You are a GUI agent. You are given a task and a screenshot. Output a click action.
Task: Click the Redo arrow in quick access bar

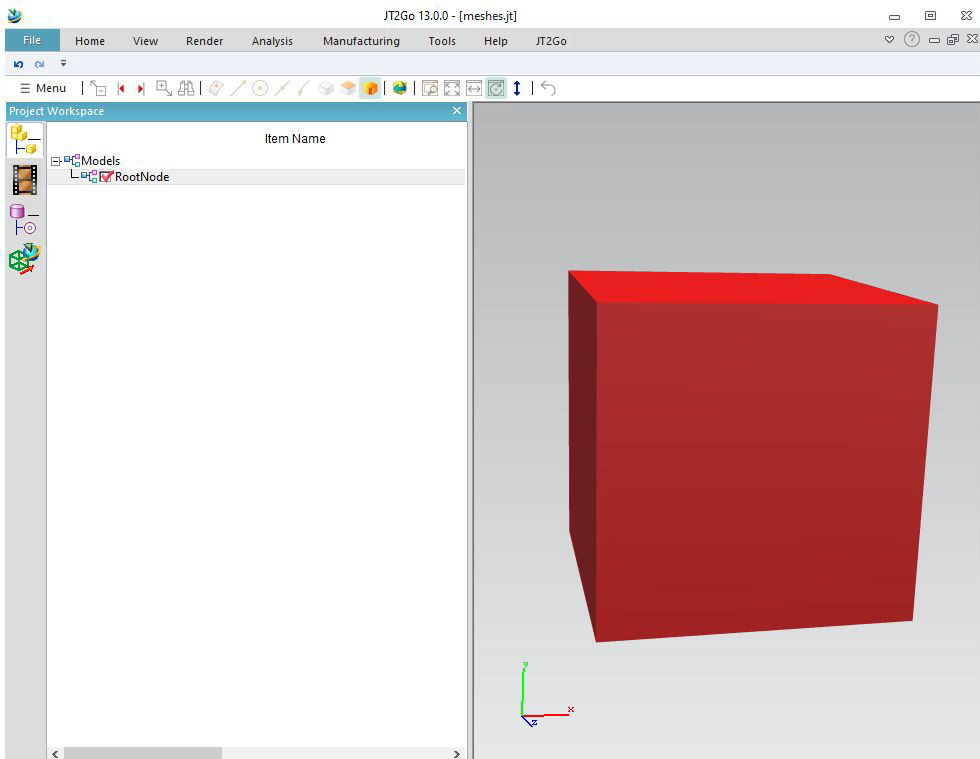(39, 64)
